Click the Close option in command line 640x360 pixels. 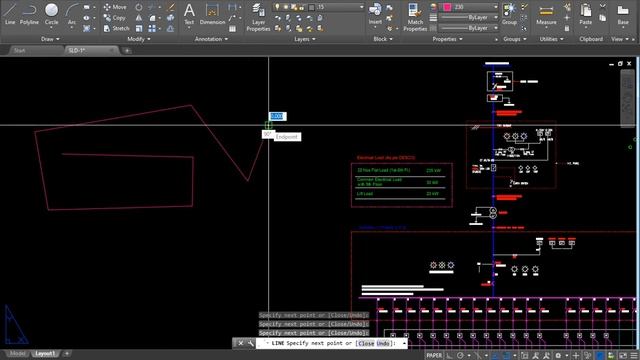coord(366,344)
